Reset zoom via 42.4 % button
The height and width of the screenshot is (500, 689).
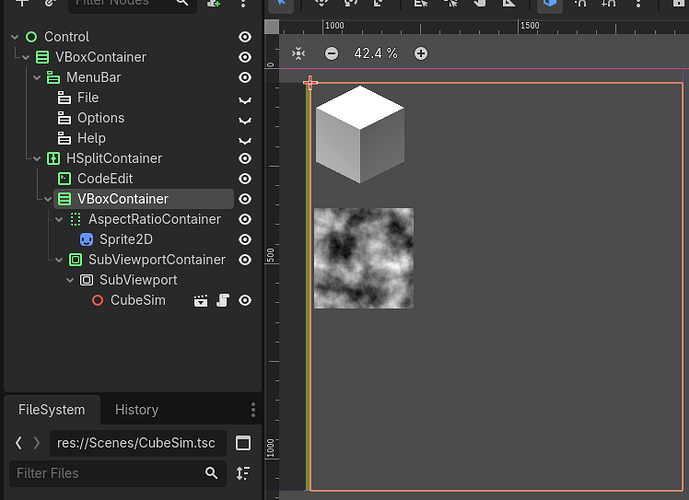pyautogui.click(x=375, y=53)
